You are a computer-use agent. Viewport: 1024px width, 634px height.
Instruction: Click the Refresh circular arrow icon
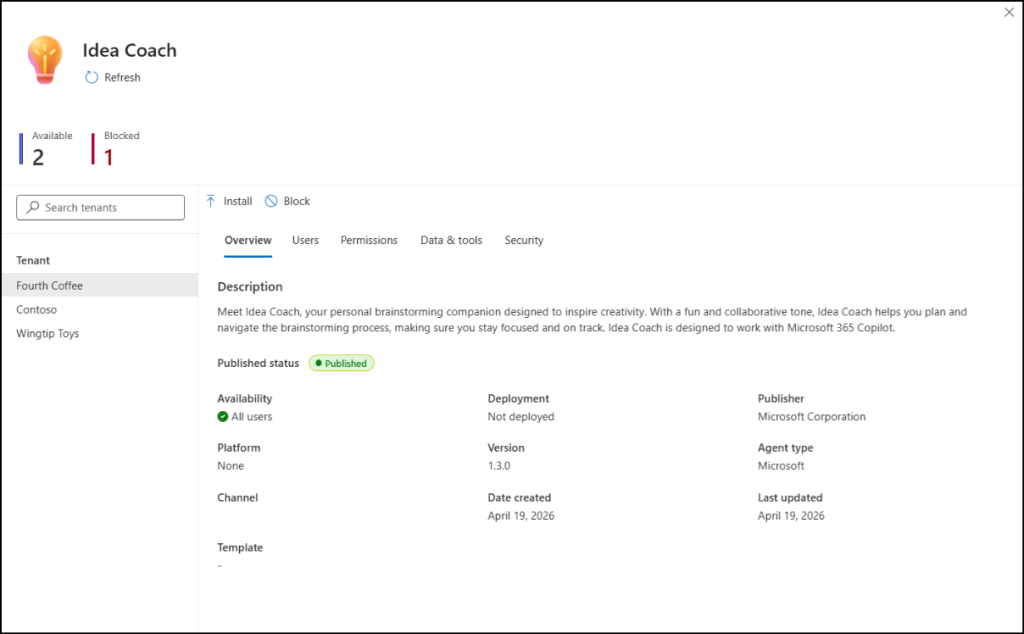(91, 77)
